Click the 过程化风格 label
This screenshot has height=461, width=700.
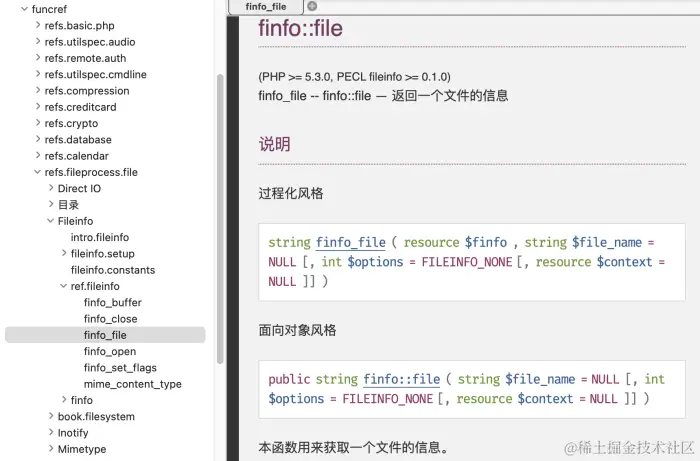pos(291,193)
